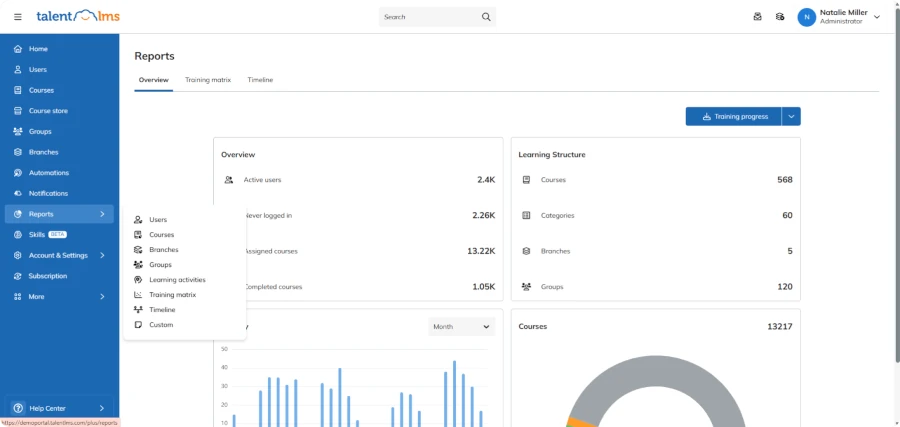Switch to the Timeline tab
The image size is (900, 427).
pyautogui.click(x=260, y=80)
